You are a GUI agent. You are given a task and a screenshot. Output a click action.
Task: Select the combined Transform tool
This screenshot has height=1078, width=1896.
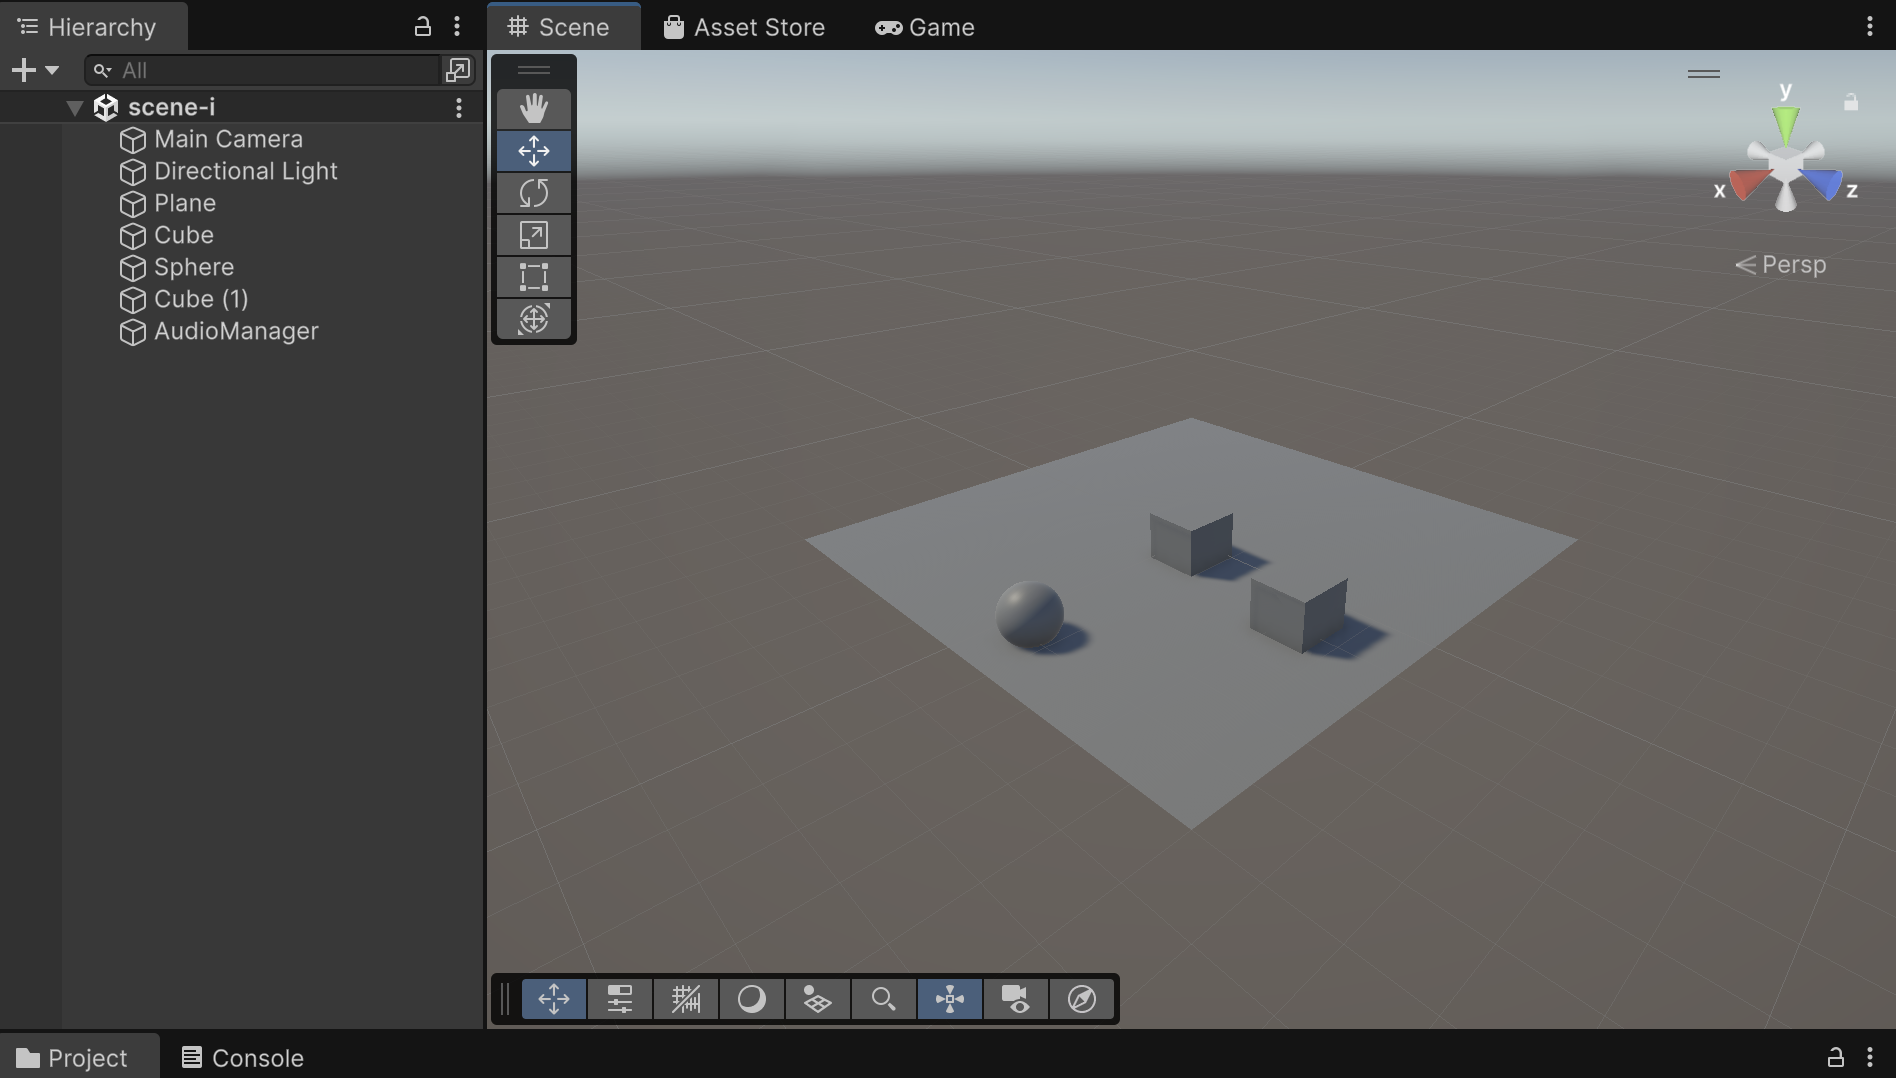534,319
